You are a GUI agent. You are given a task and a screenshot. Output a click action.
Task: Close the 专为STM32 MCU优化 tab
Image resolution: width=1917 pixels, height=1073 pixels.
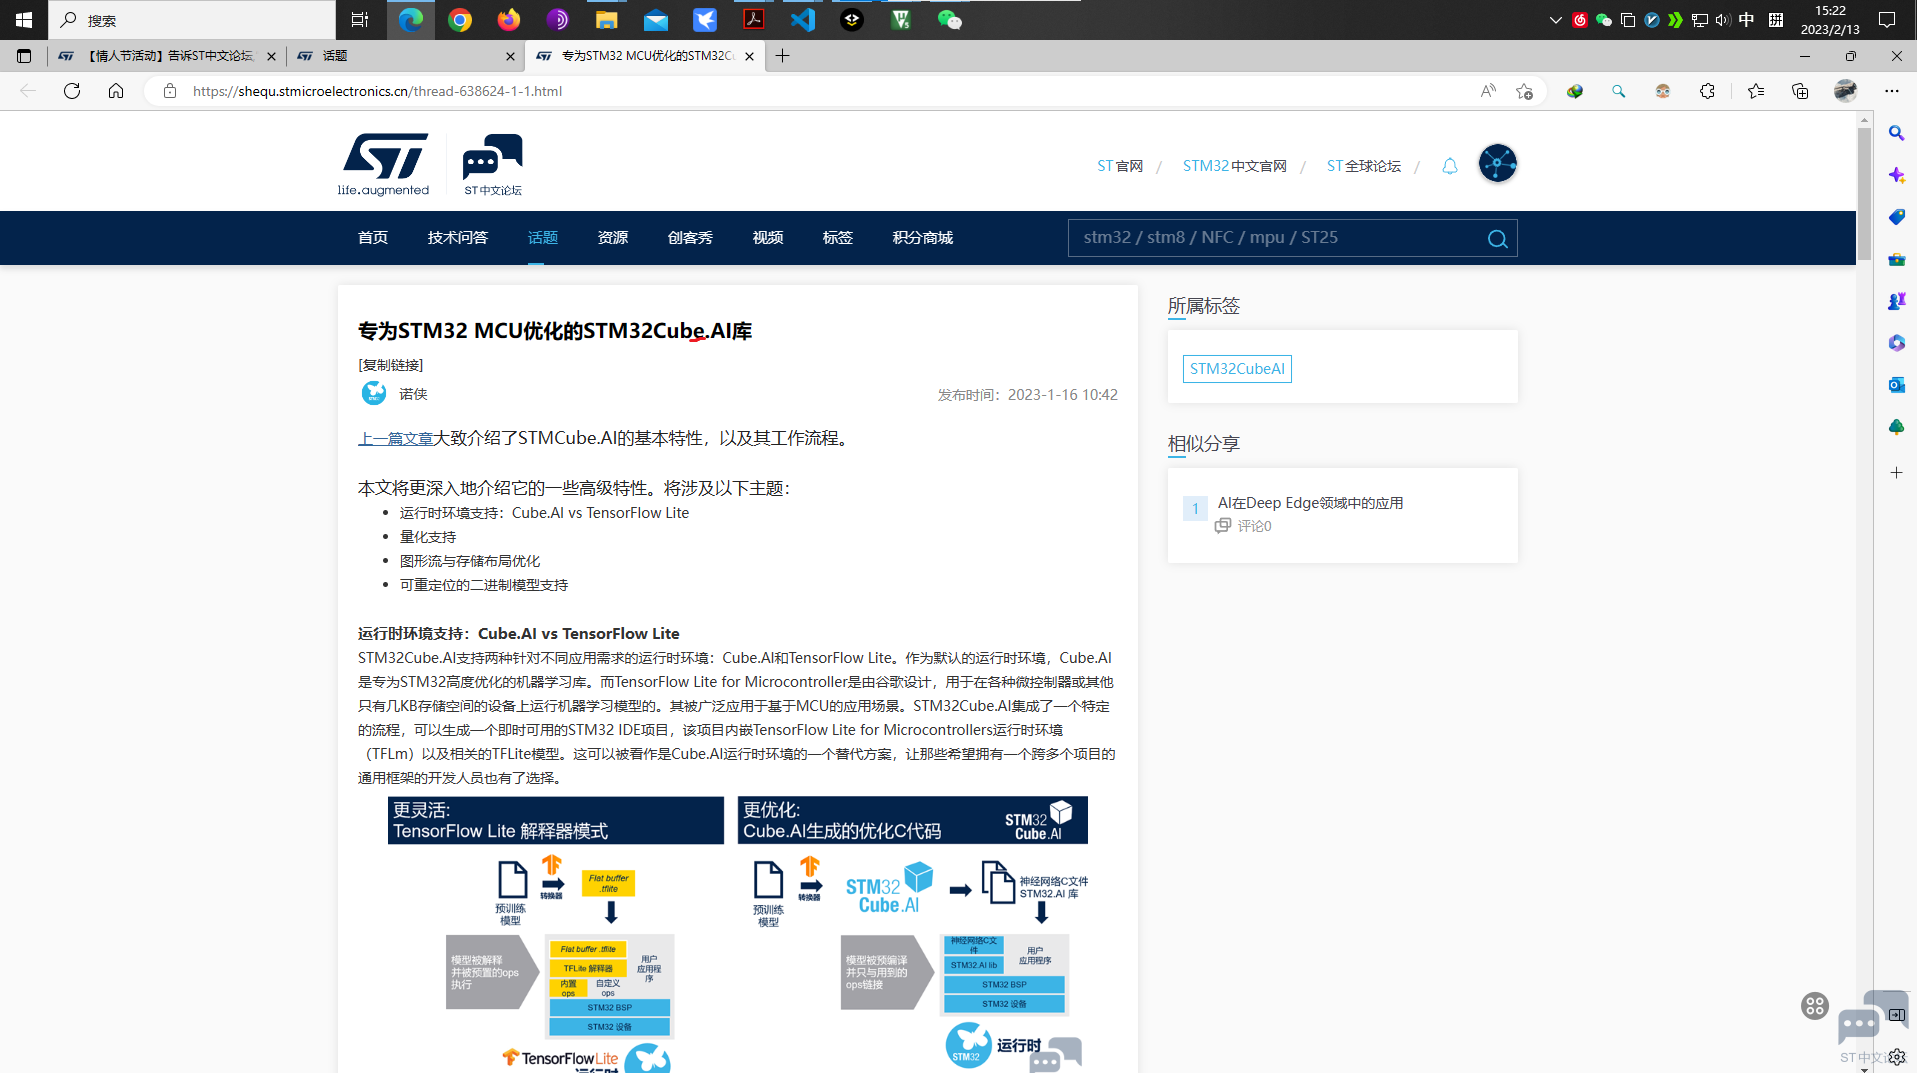click(x=749, y=57)
